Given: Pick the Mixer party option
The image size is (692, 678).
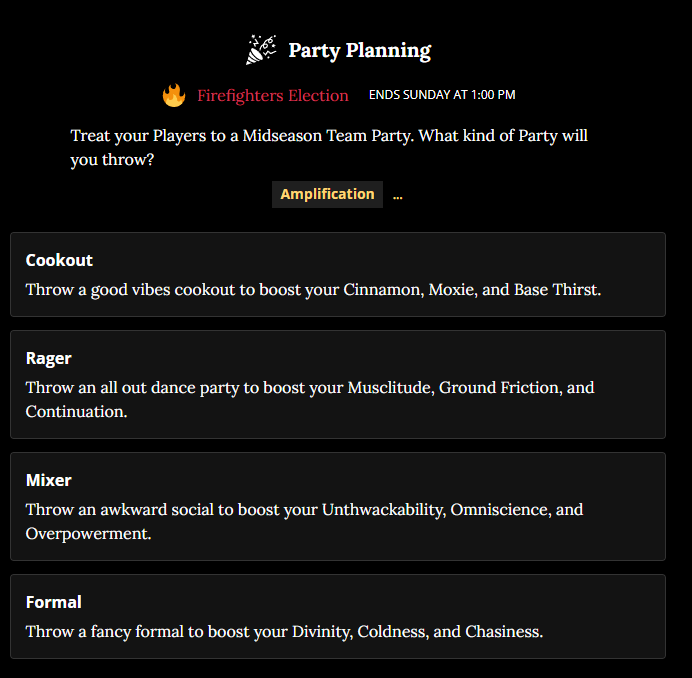Looking at the screenshot, I should tap(337, 507).
